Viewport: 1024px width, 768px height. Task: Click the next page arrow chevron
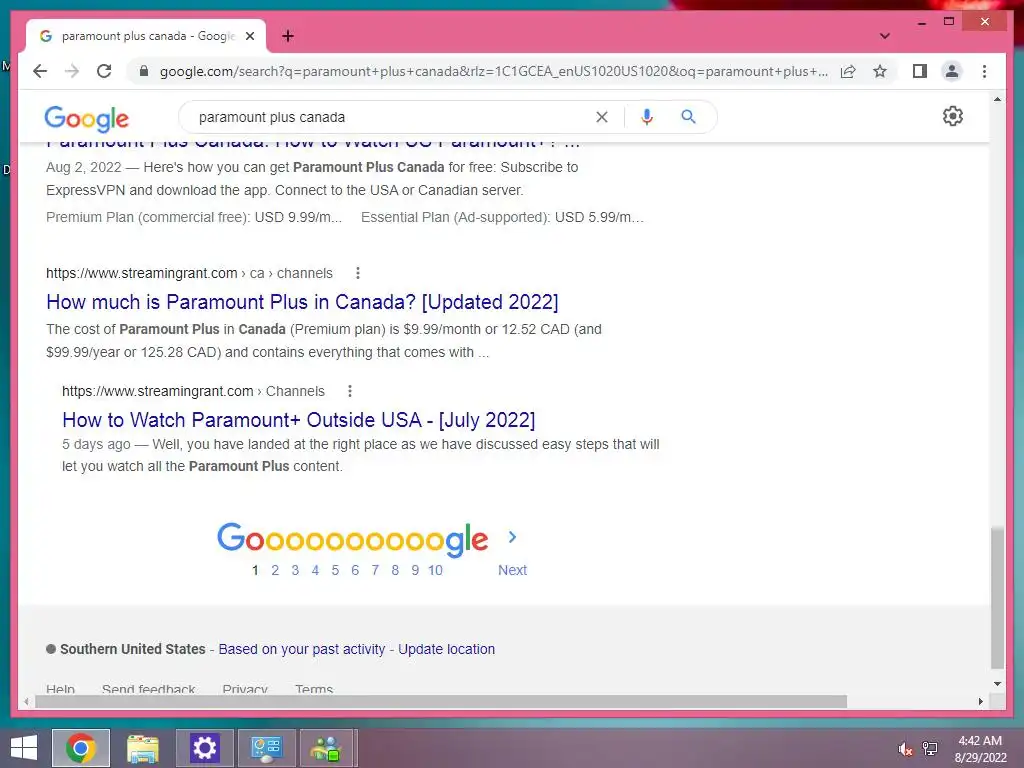(512, 537)
